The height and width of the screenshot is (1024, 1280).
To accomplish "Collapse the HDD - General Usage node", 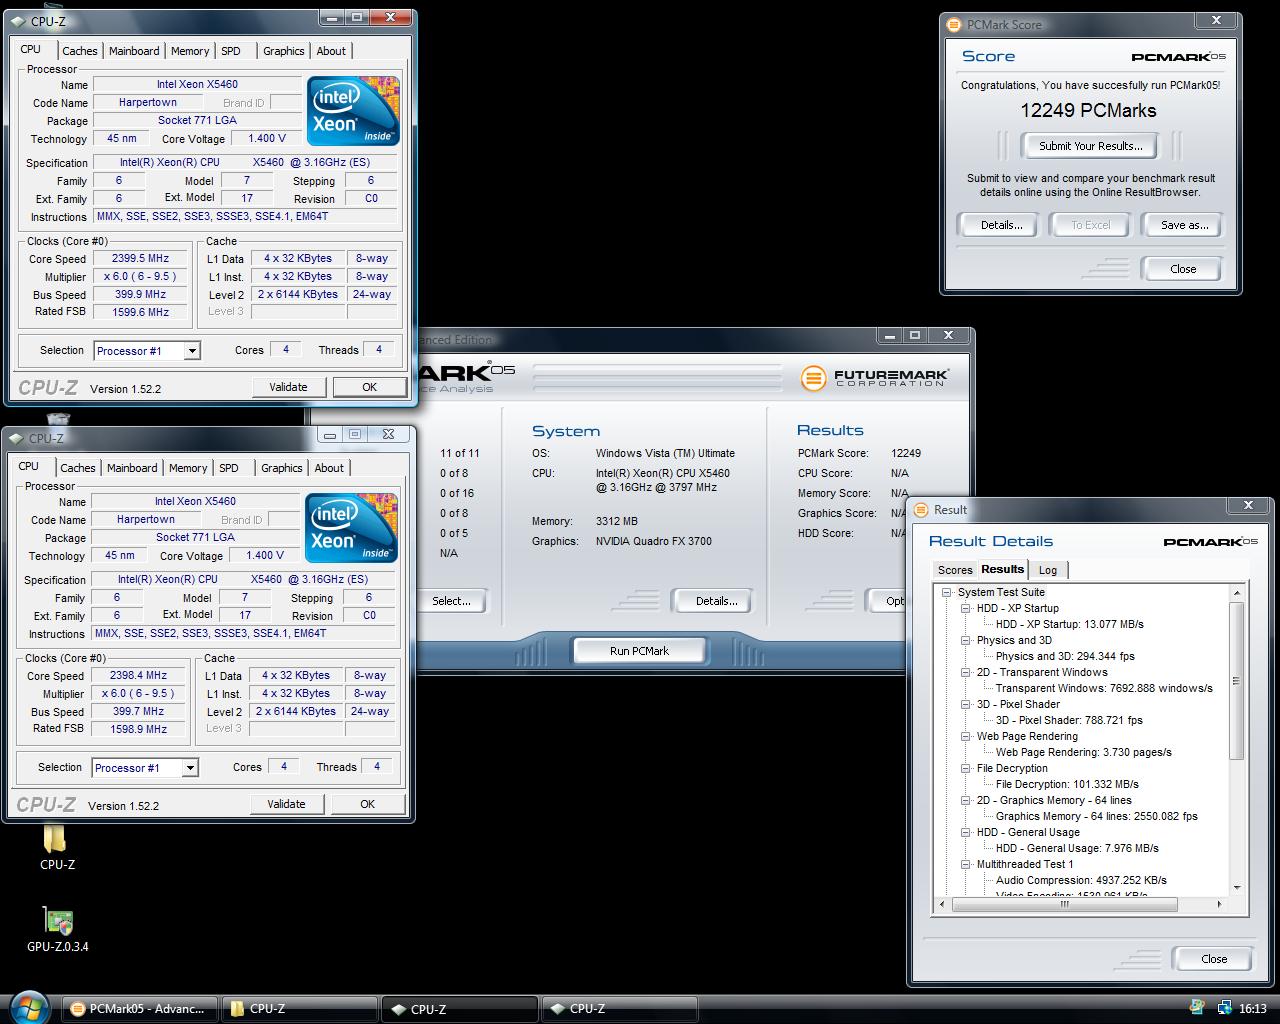I will click(966, 832).
